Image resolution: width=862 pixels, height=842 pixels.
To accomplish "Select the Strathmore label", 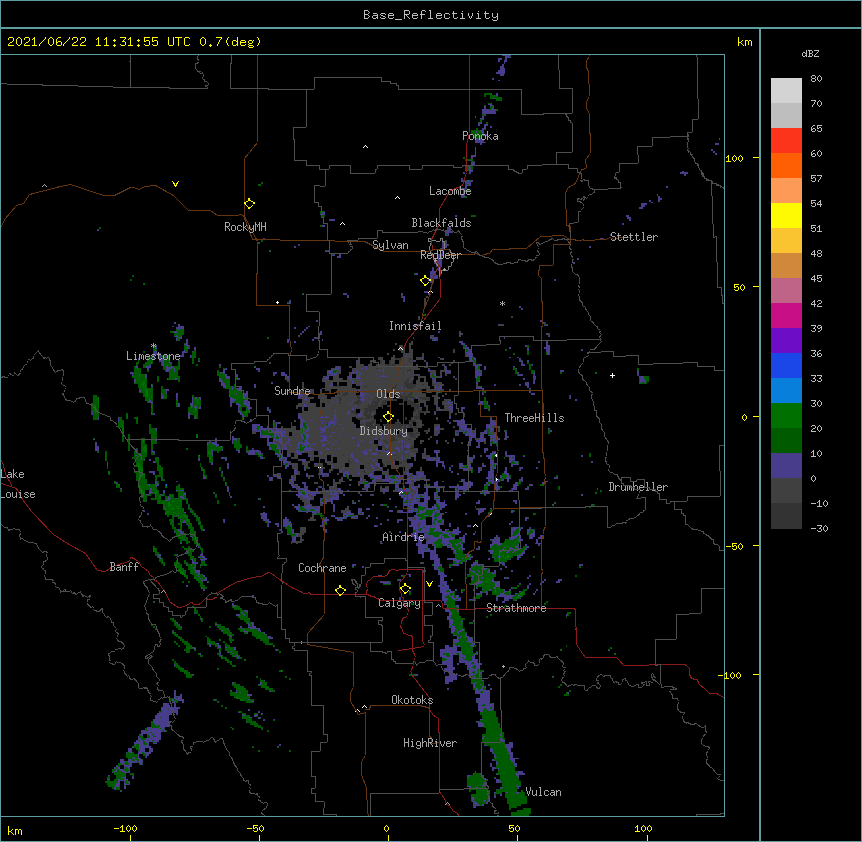I will [516, 608].
